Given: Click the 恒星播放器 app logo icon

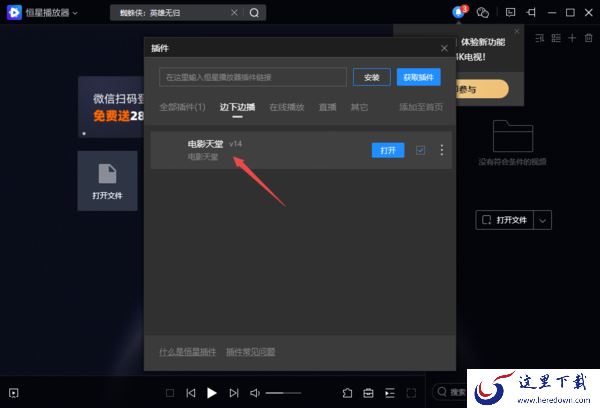Looking at the screenshot, I should pyautogui.click(x=14, y=13).
